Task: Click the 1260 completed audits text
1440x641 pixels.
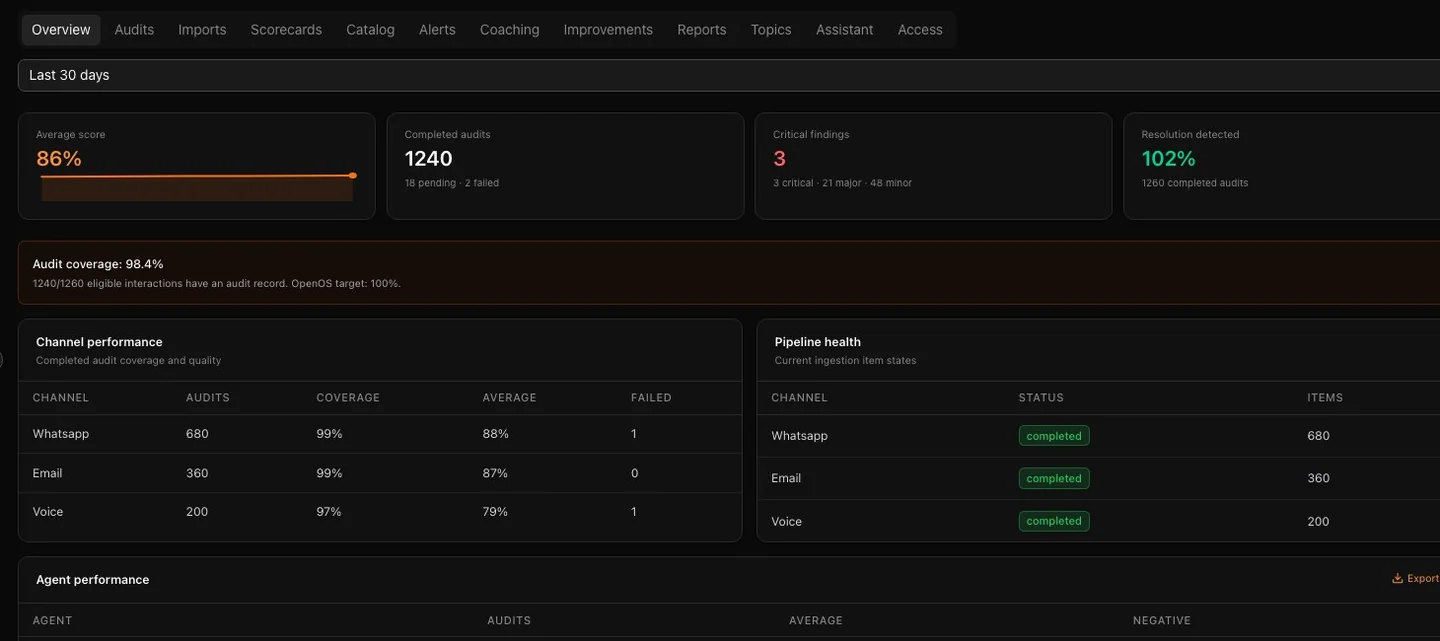Action: [1195, 183]
